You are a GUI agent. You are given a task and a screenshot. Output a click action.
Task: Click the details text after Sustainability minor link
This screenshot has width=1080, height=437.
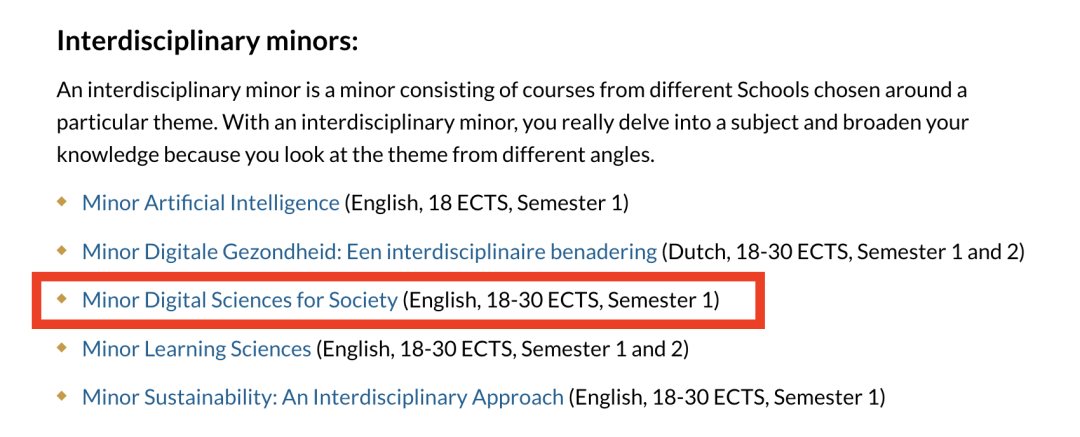726,398
